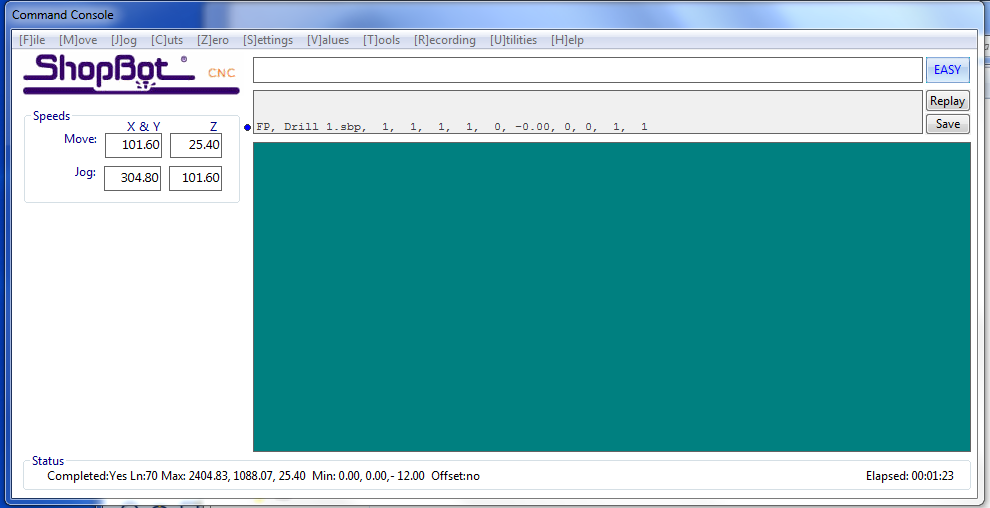Click the Min: 0.00 status values

[x=369, y=476]
